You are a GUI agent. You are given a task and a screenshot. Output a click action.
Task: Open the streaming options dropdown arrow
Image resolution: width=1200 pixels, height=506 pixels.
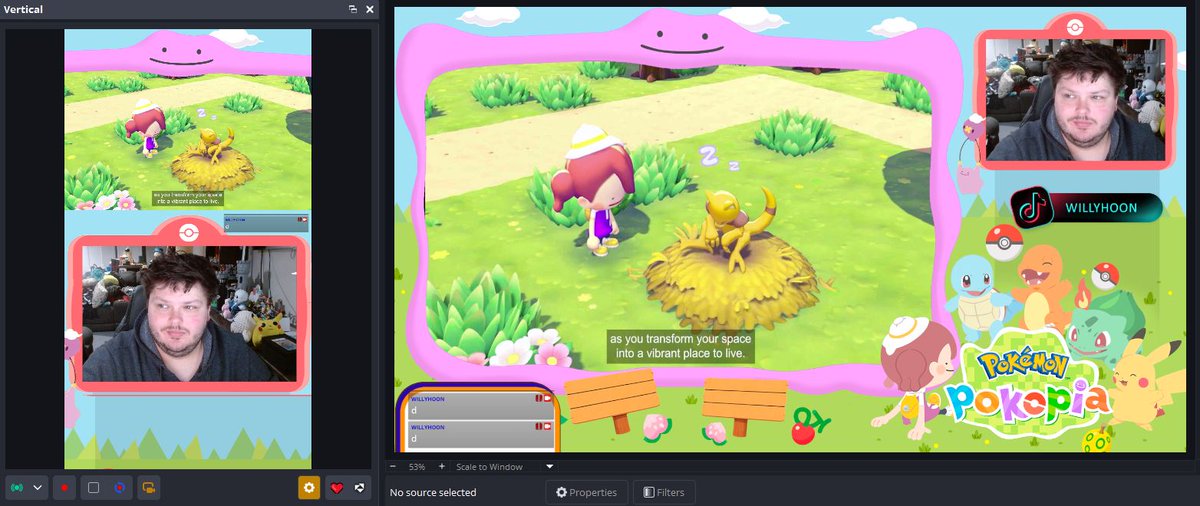tap(38, 488)
